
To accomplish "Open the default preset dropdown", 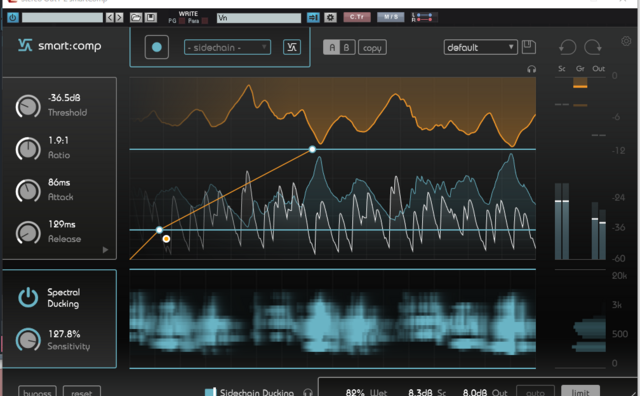I will coord(480,47).
